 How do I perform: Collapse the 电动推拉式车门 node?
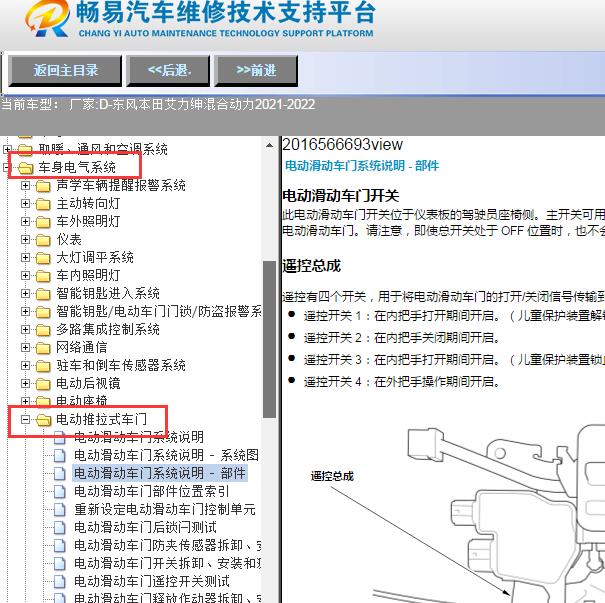tap(25, 419)
